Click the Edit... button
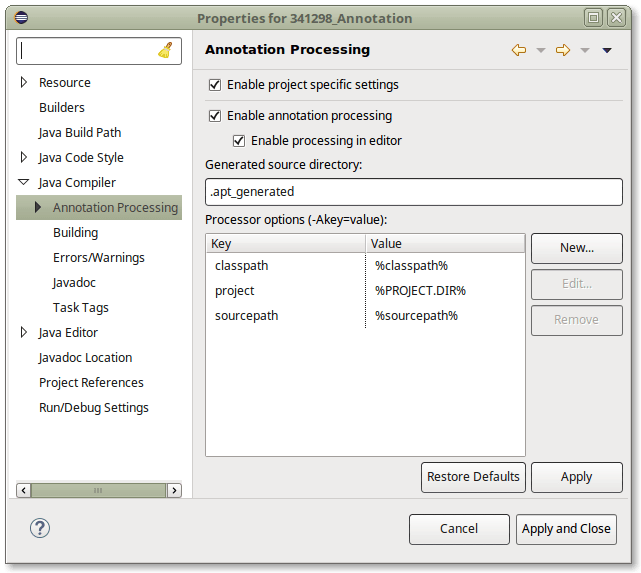Image resolution: width=641 pixels, height=573 pixels. (577, 284)
